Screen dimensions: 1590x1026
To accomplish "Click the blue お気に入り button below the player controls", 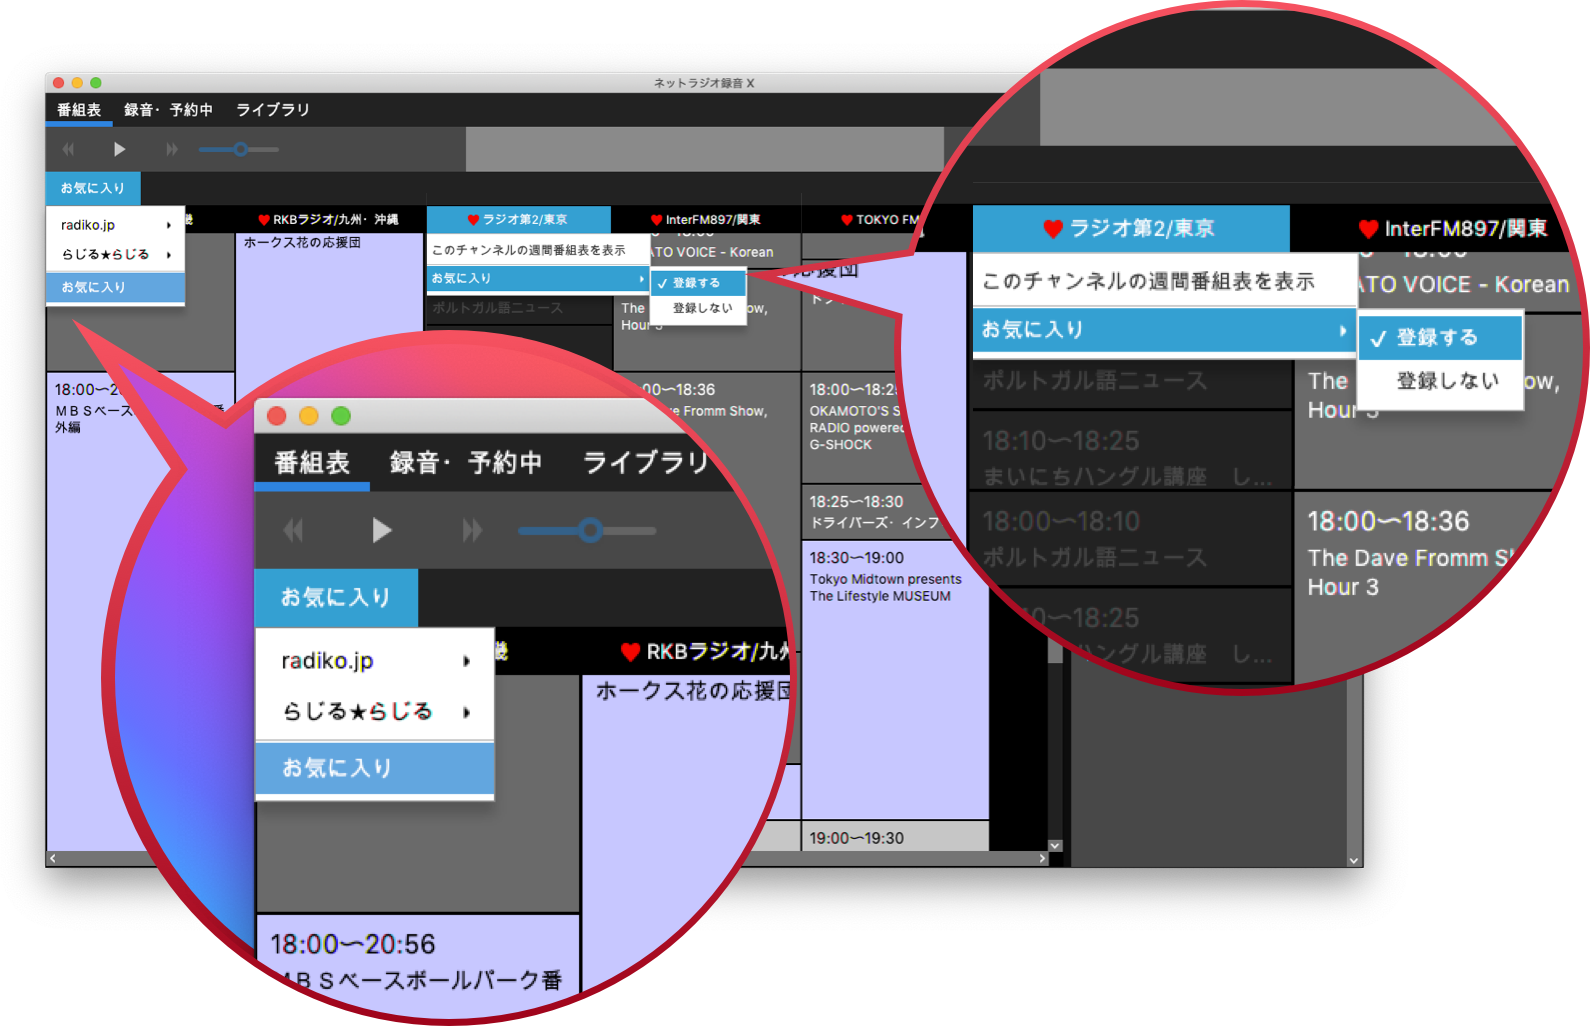I will 93,188.
